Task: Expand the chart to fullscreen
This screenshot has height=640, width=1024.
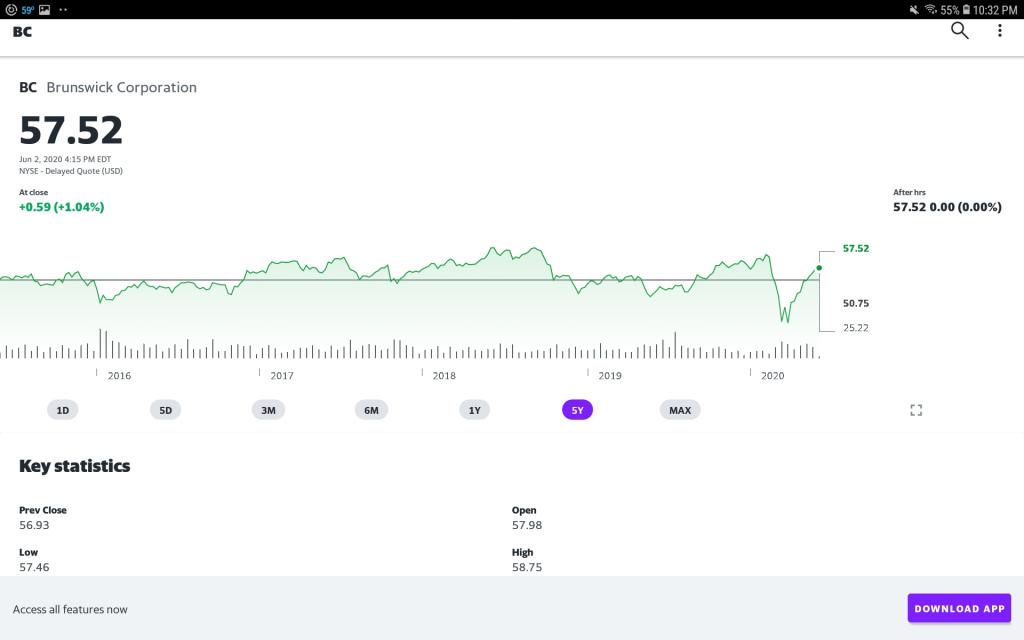Action: pos(916,410)
